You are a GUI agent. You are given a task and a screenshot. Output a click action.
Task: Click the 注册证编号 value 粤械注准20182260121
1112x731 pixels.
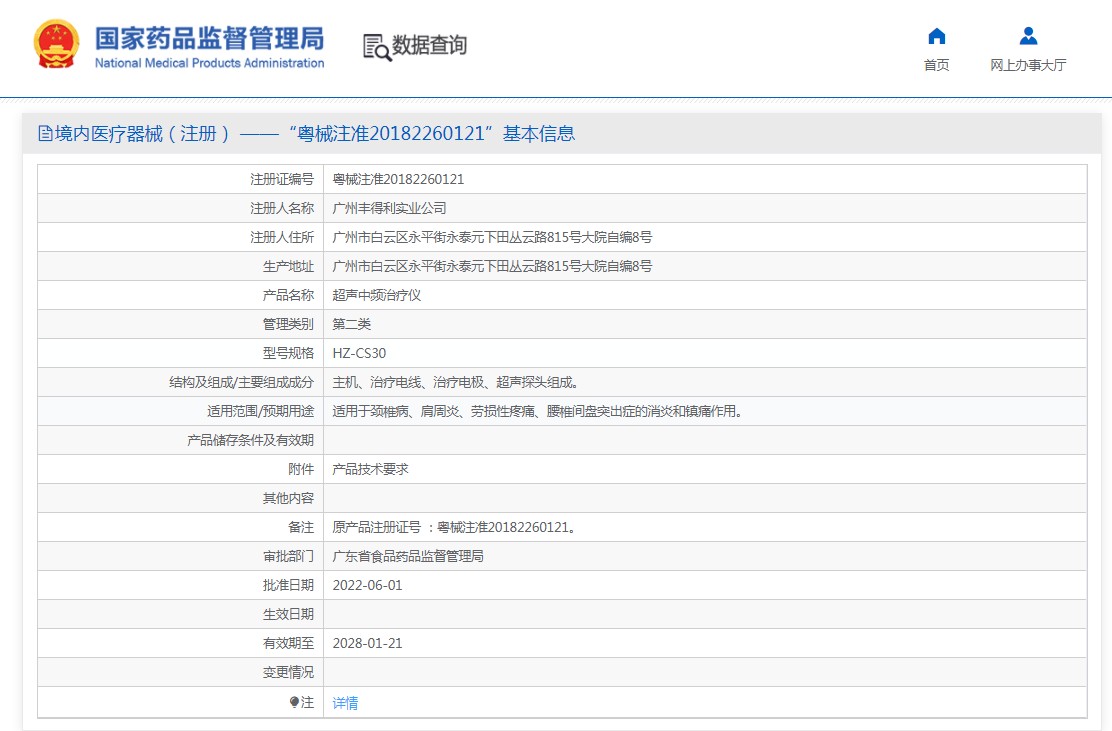click(398, 180)
